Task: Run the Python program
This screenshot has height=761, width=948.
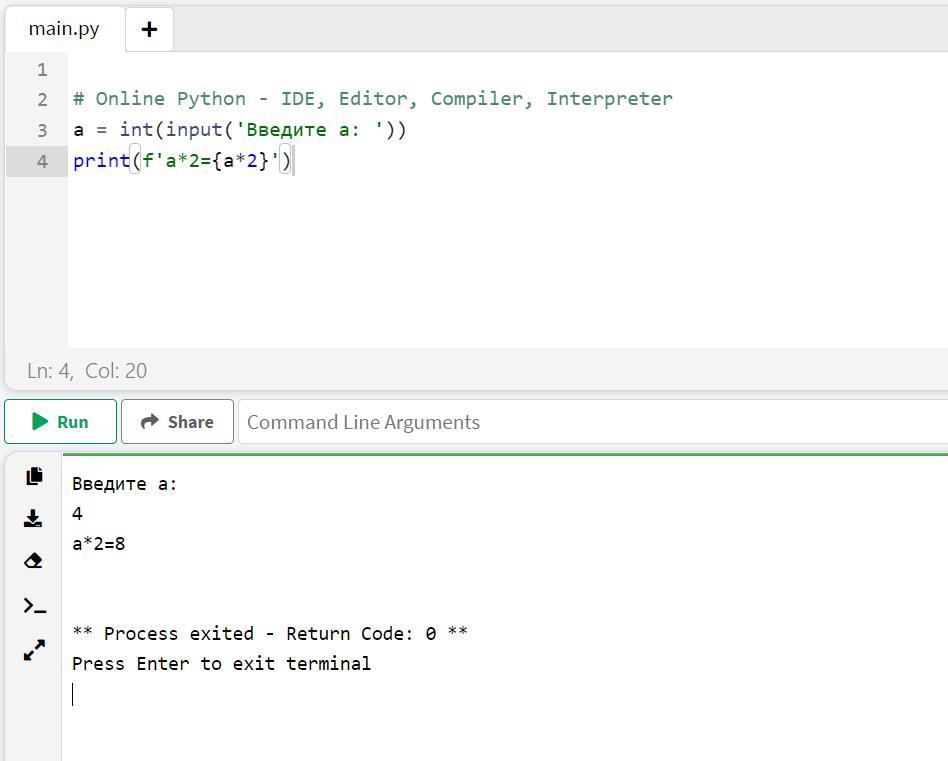Action: tap(60, 421)
